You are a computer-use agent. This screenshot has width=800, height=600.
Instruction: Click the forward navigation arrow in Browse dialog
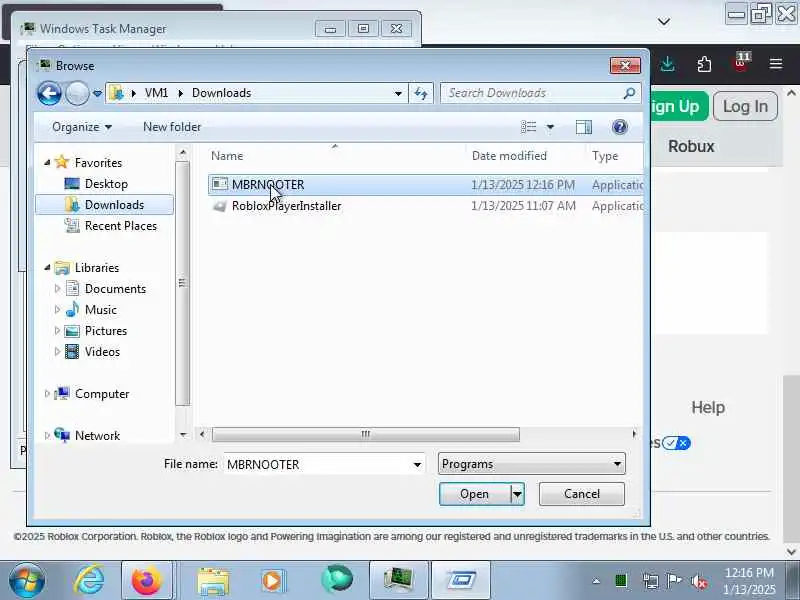tap(77, 93)
